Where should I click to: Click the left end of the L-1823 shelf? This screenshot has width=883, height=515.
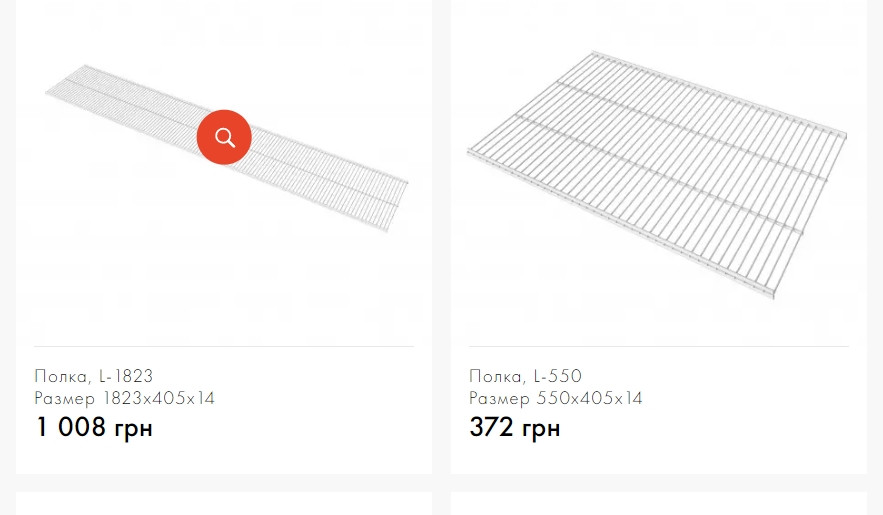point(54,91)
